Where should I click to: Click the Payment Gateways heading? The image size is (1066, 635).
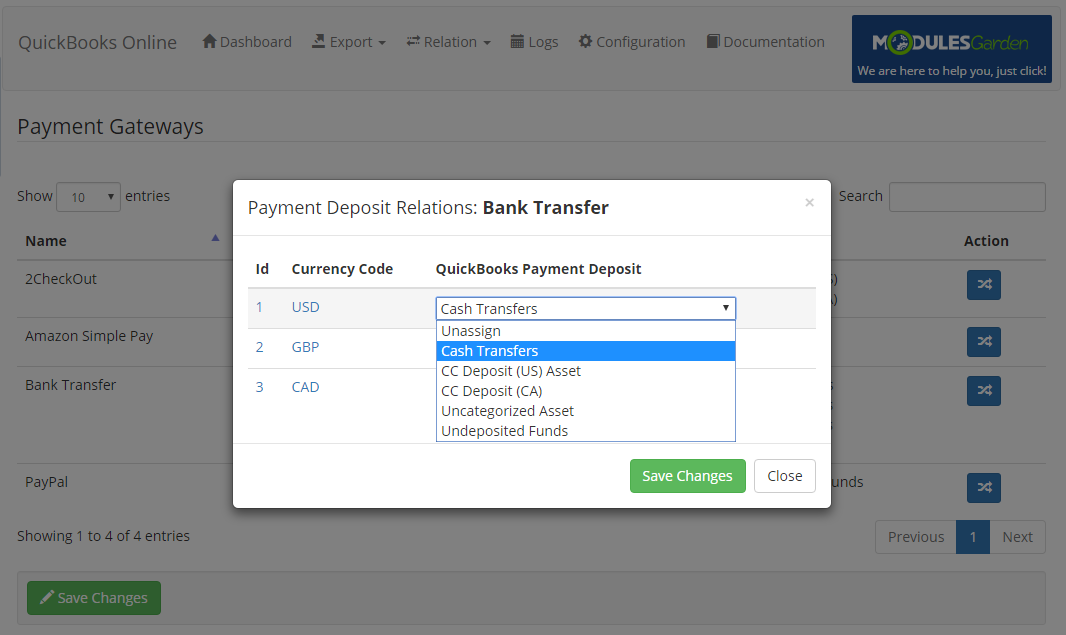(110, 126)
